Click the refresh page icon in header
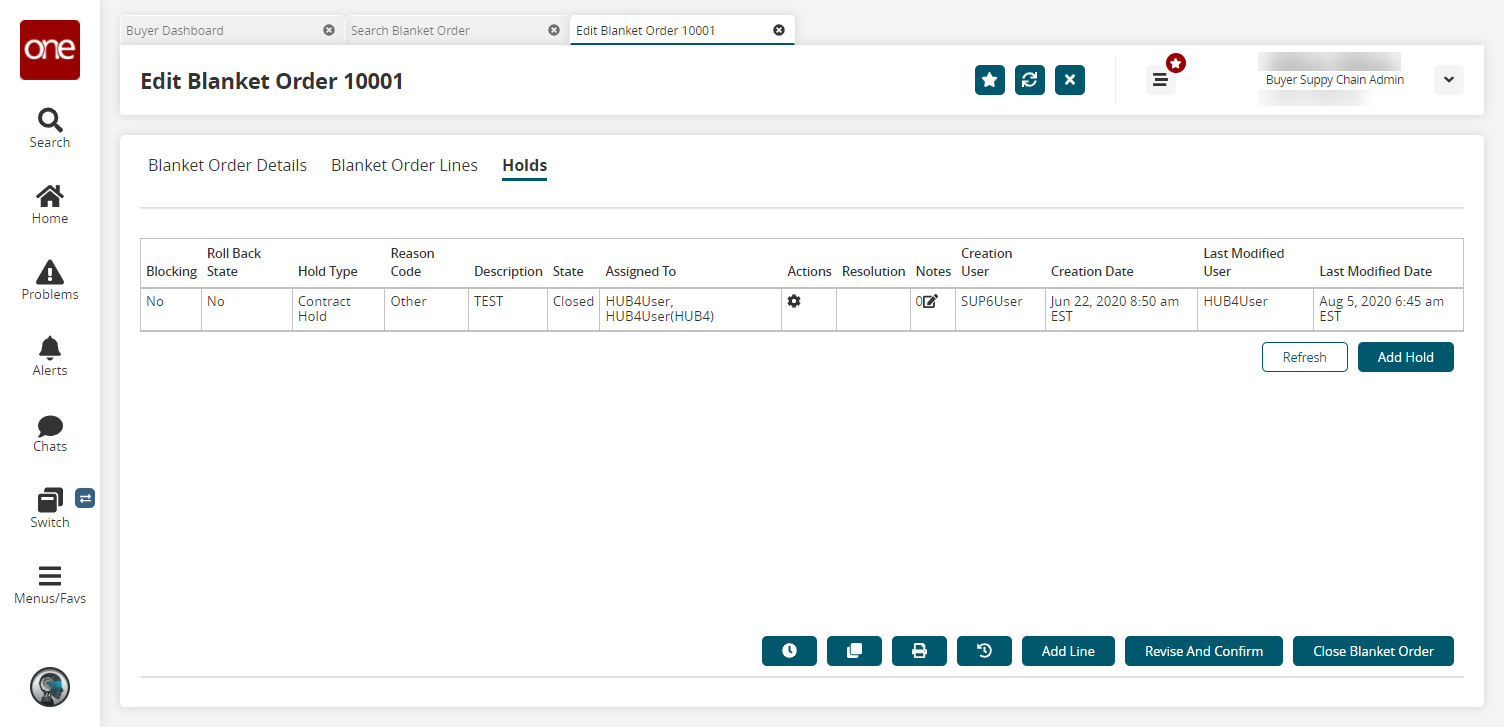The image size is (1504, 727). pyautogui.click(x=1029, y=80)
